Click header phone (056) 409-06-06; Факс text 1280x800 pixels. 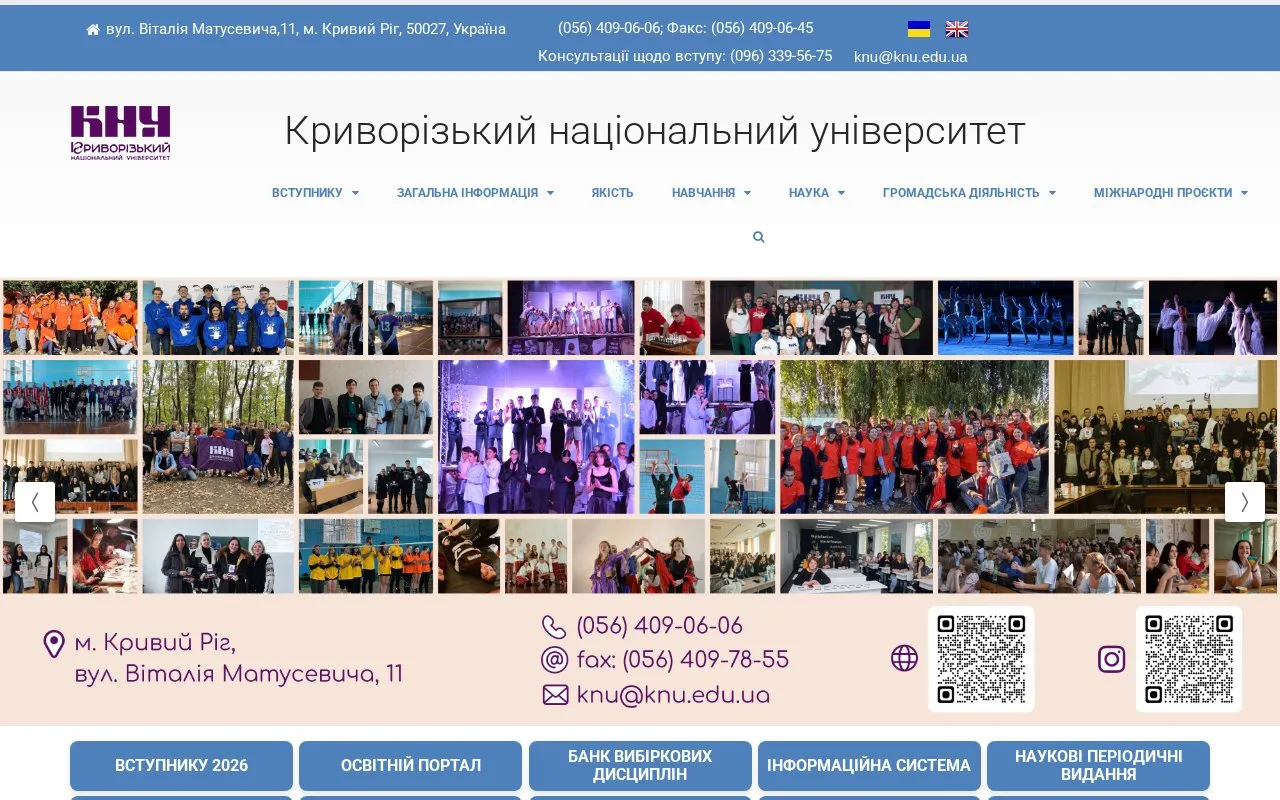685,28
